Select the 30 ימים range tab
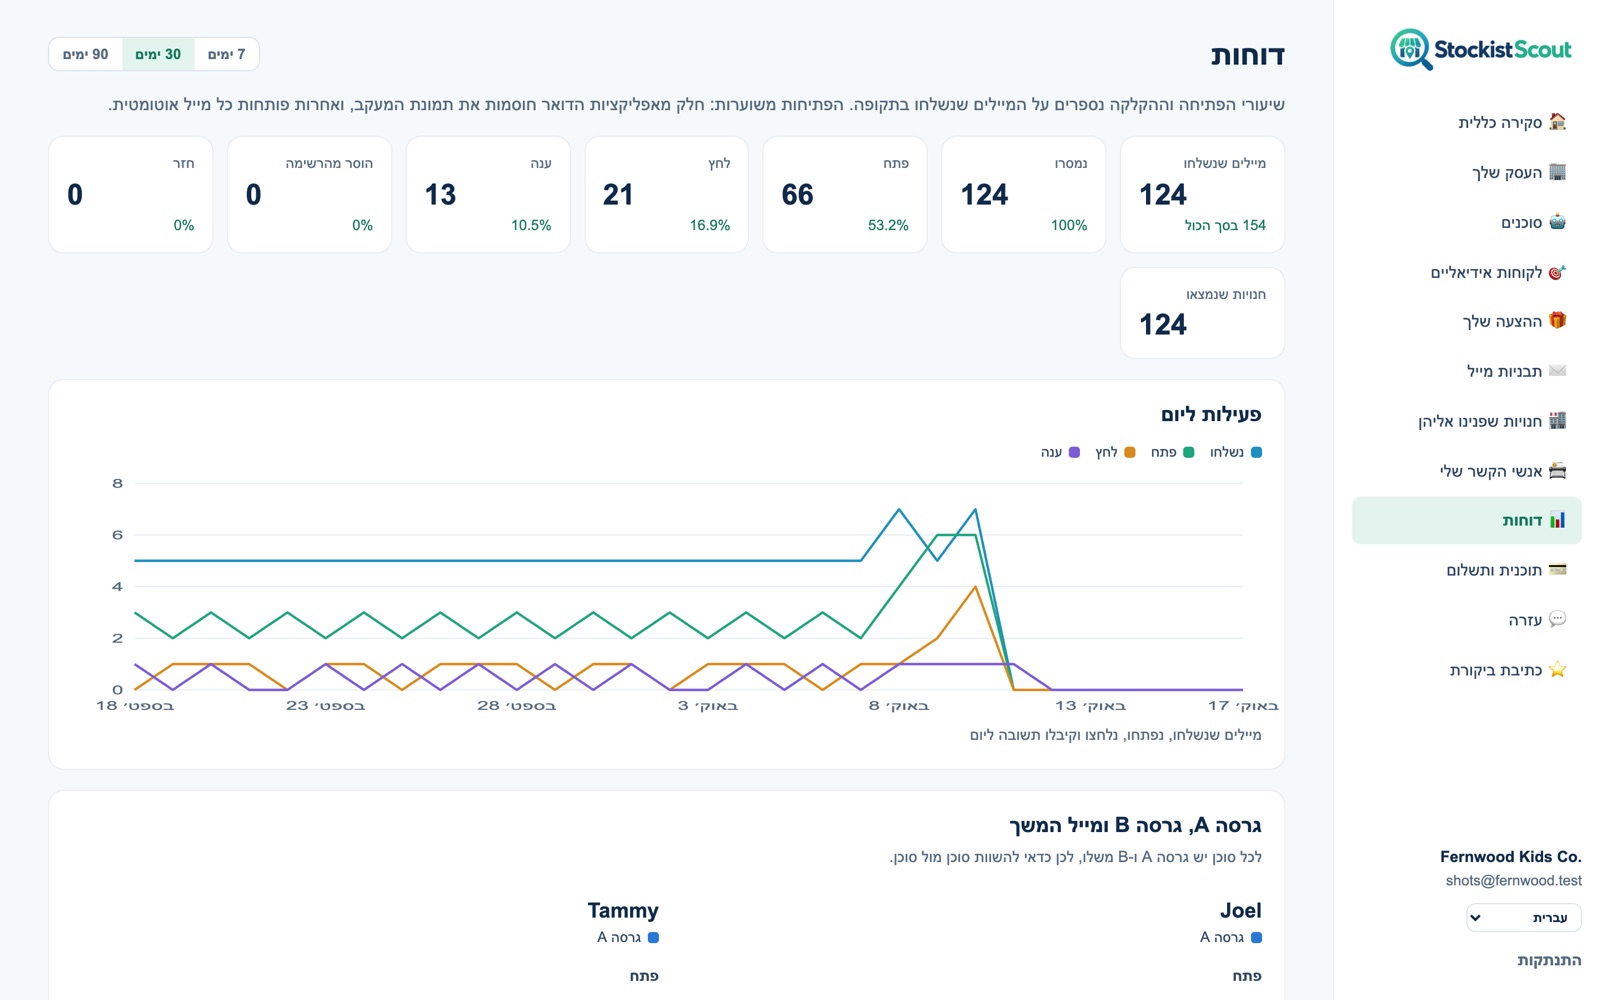The width and height of the screenshot is (1600, 1000). 158,54
